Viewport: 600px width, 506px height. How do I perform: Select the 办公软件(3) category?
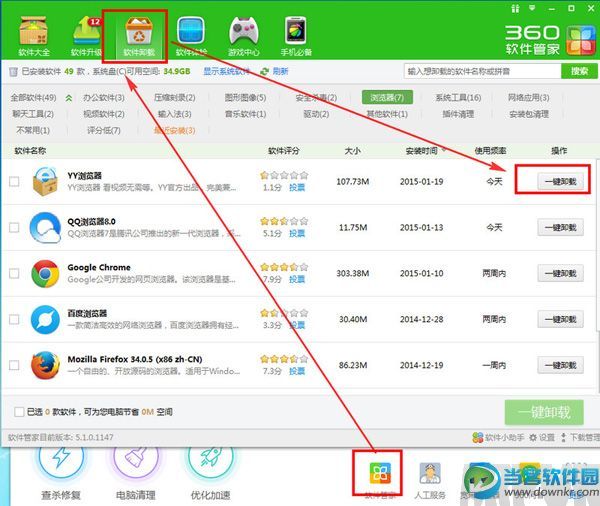(104, 98)
